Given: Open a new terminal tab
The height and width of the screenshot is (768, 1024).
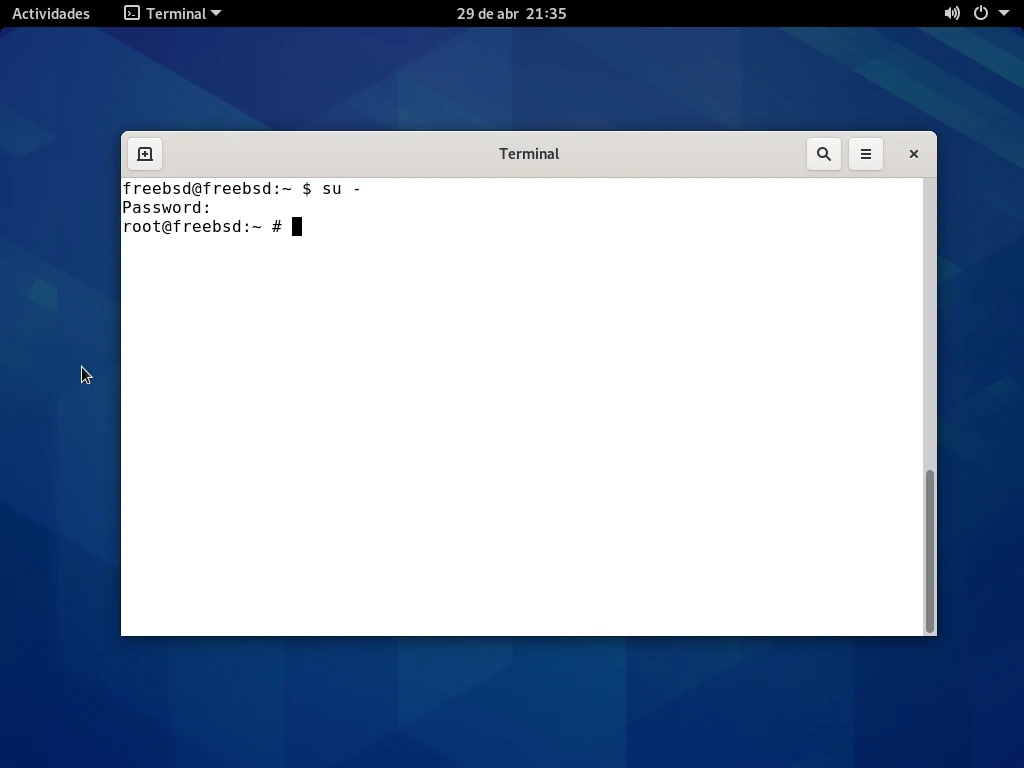Looking at the screenshot, I should (x=145, y=154).
